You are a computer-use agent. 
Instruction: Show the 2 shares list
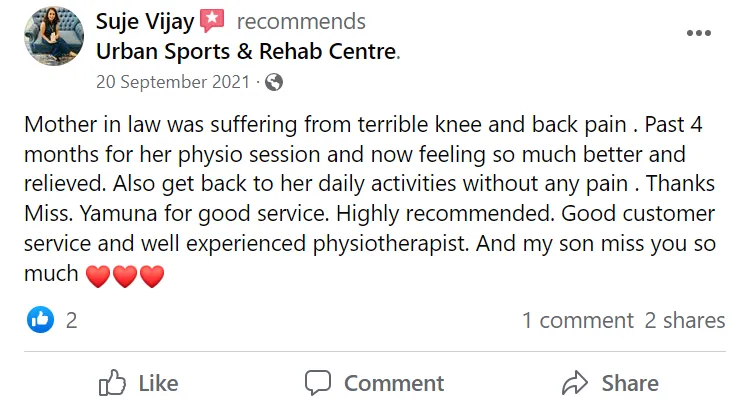pos(685,320)
